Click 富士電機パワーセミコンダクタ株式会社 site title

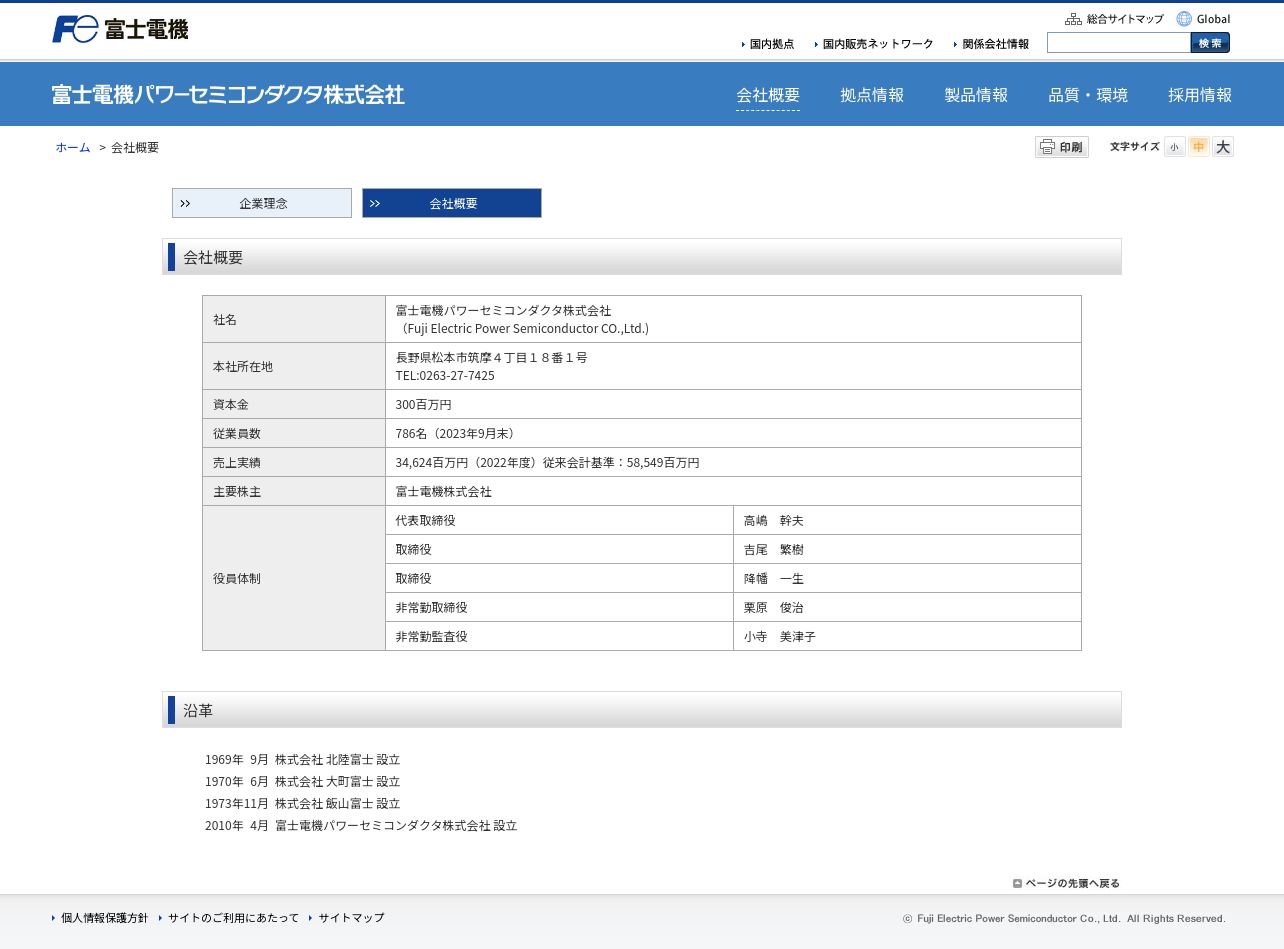tap(228, 95)
